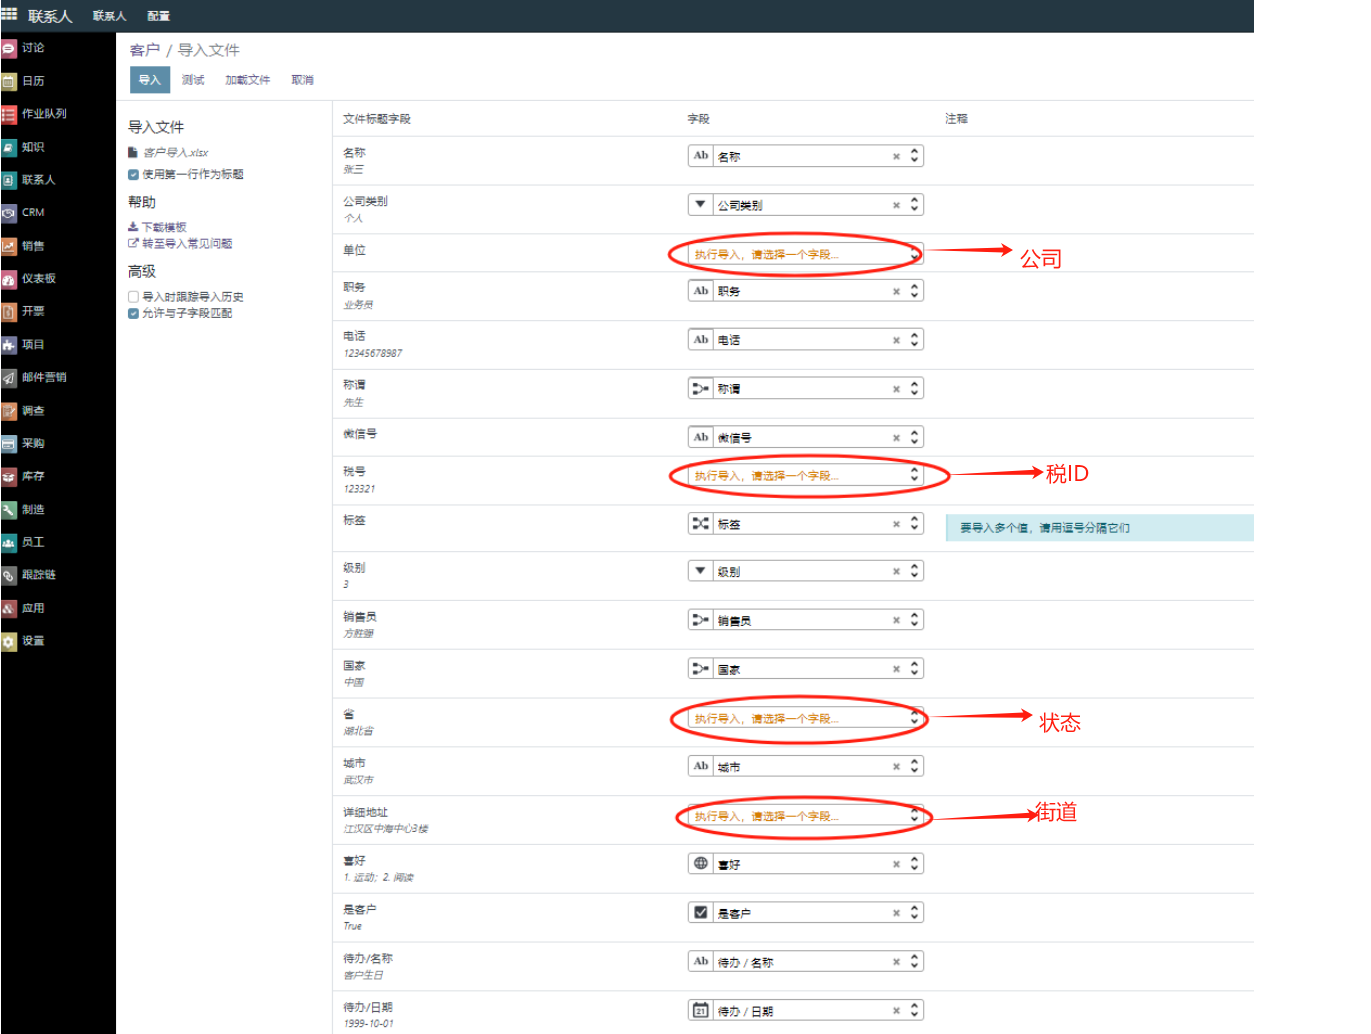This screenshot has height=1034, width=1371.
Task: Click 客户 in the breadcrumb
Action: tap(144, 50)
